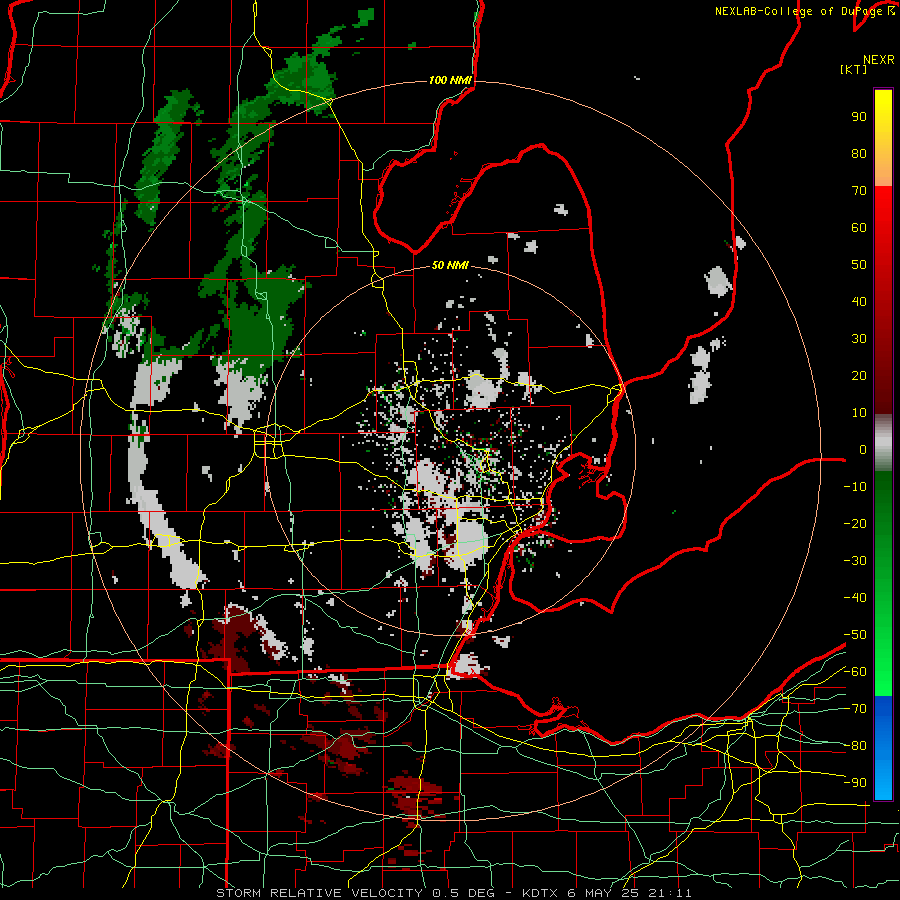The height and width of the screenshot is (900, 900).
Task: Click the Storm Relative Velocity KDTX caption
Action: 454,893
